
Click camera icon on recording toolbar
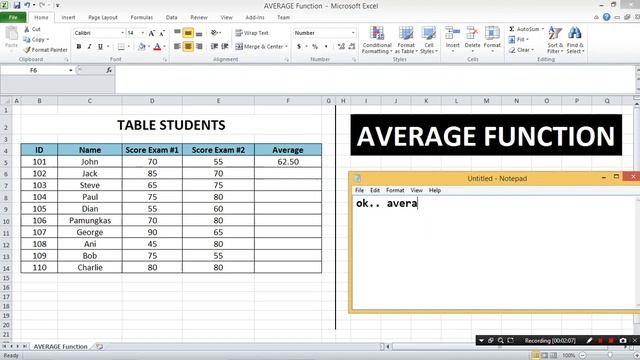[623, 340]
